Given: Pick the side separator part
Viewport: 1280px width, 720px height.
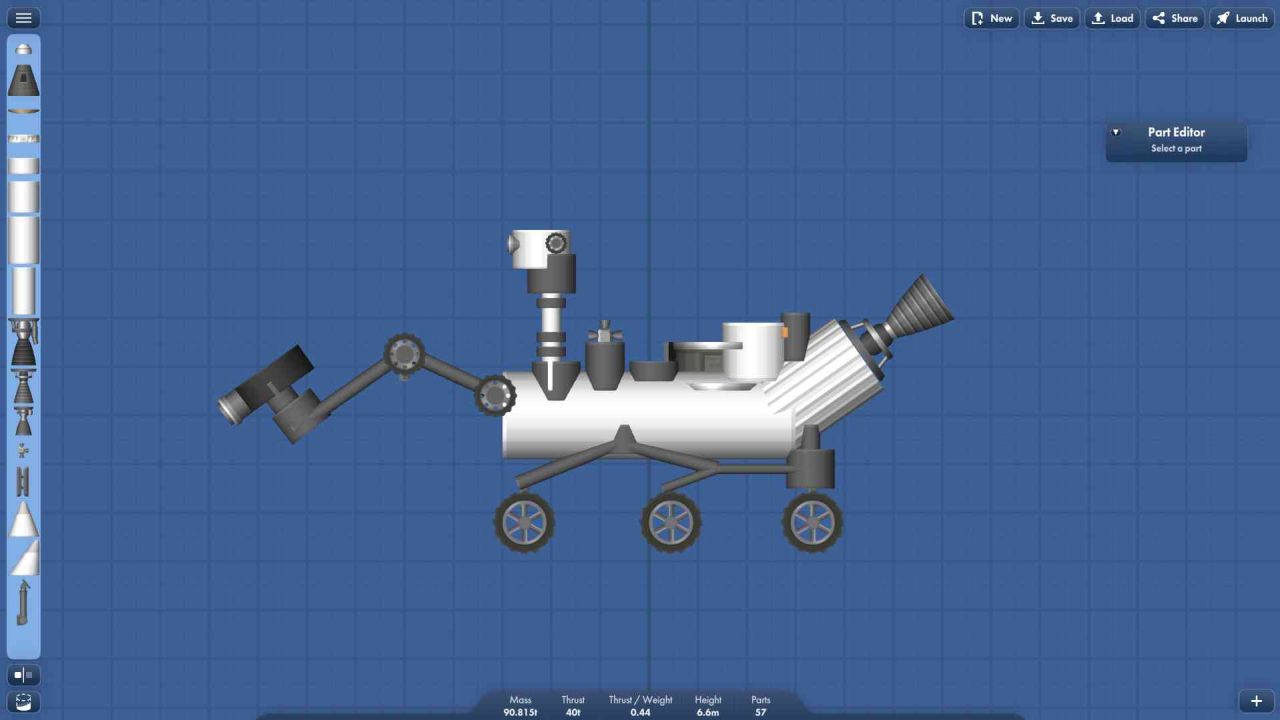Looking at the screenshot, I should tap(23, 482).
